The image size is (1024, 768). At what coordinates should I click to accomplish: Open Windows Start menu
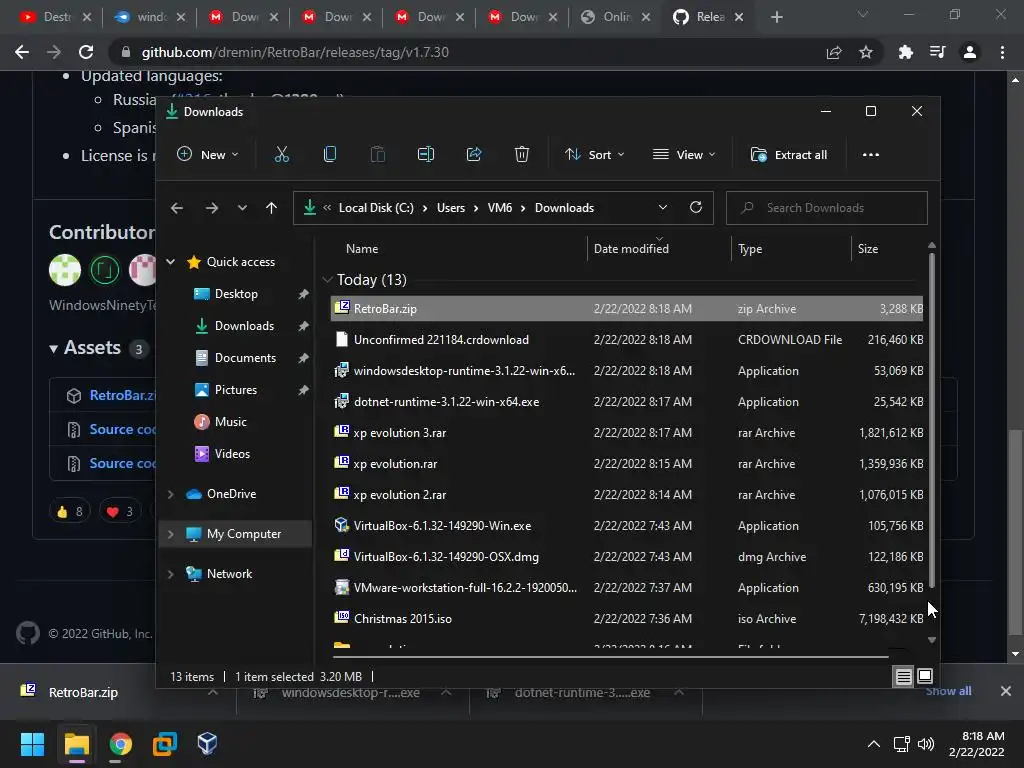point(32,744)
